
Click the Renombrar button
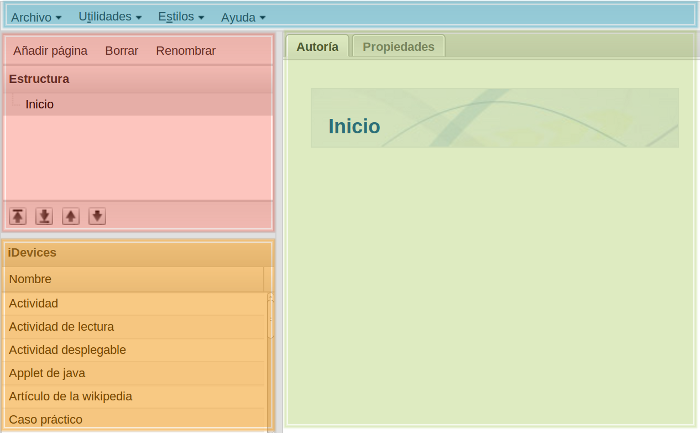pos(186,51)
